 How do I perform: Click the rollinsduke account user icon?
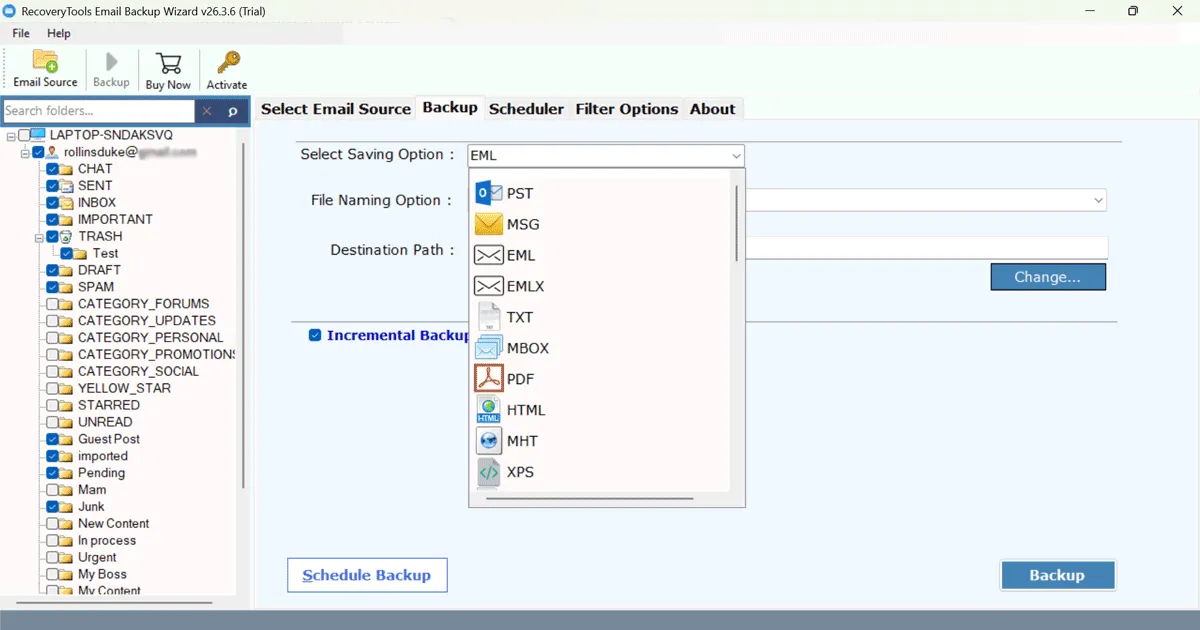tap(52, 152)
